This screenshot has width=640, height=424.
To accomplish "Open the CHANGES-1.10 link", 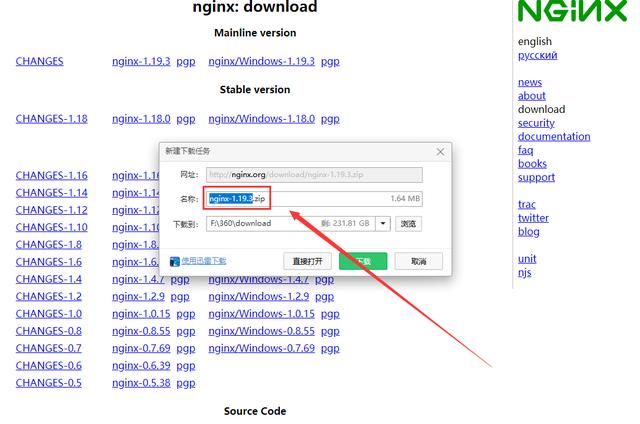I will (51, 227).
